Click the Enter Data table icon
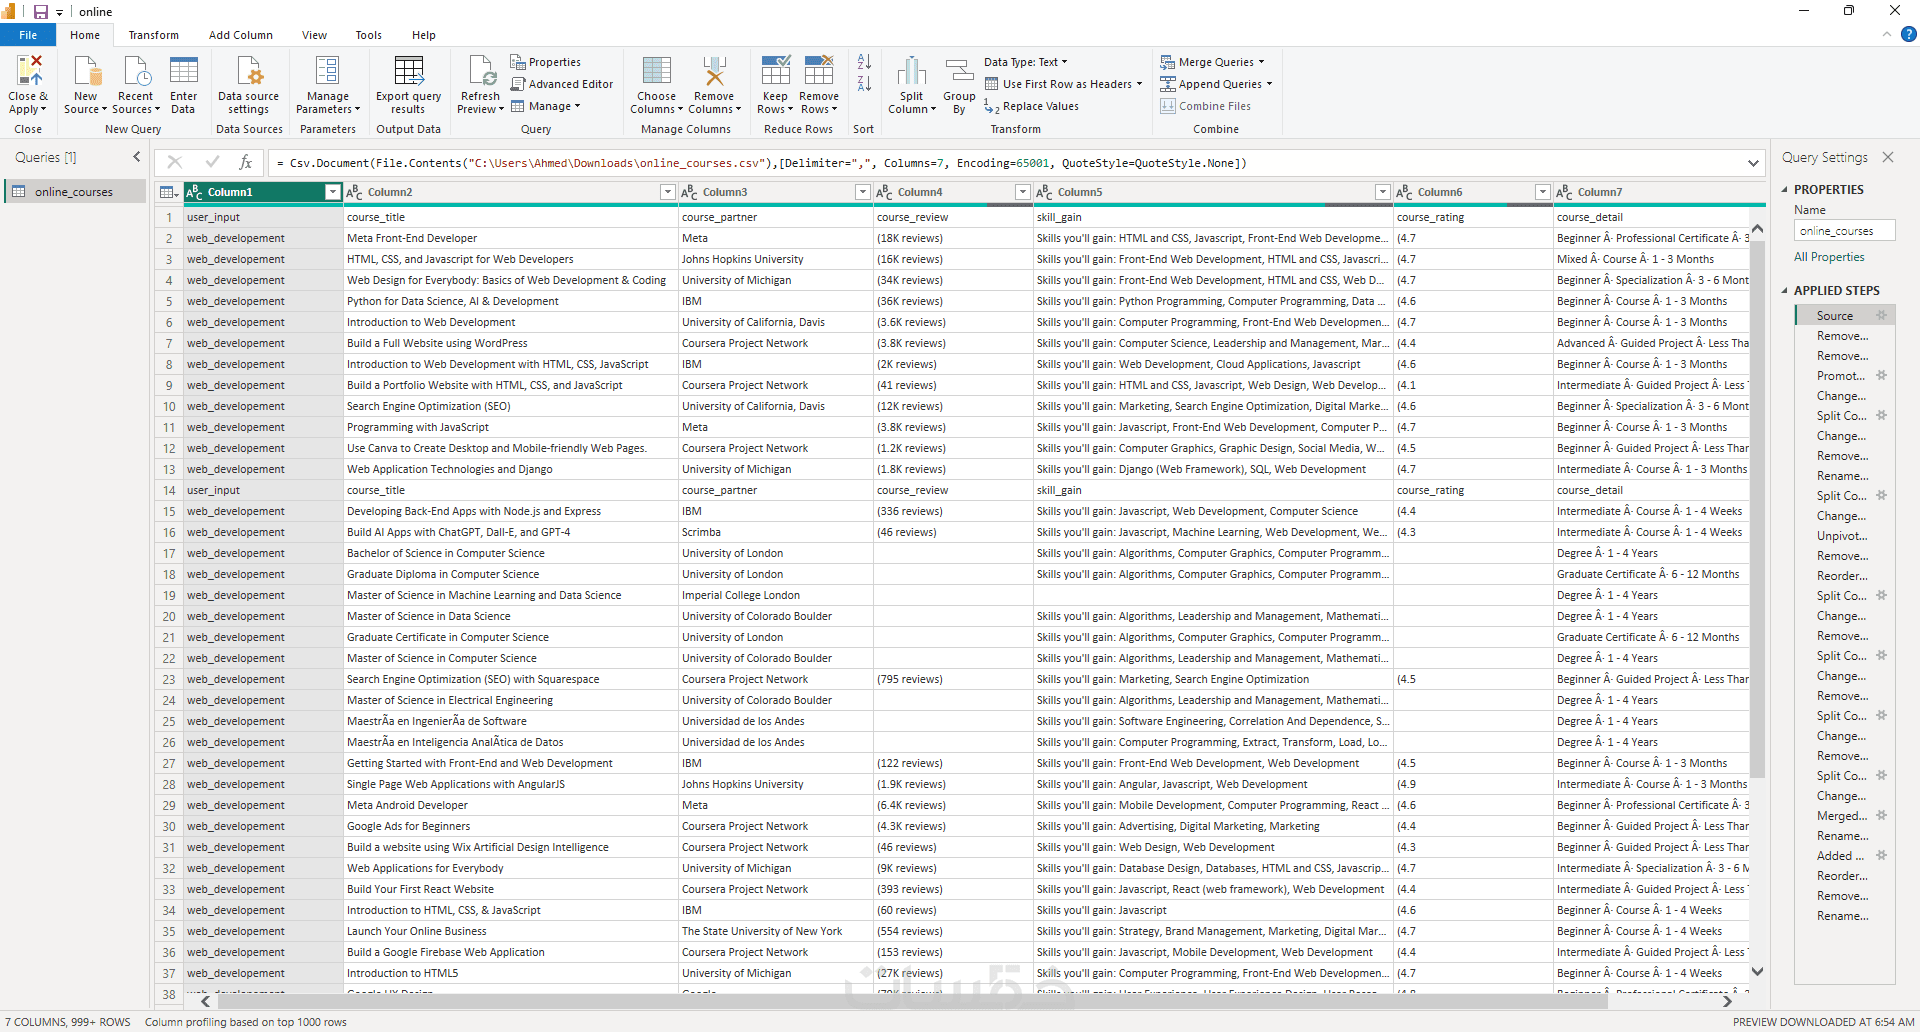Screen dimensions: 1920x1032 (x=183, y=72)
